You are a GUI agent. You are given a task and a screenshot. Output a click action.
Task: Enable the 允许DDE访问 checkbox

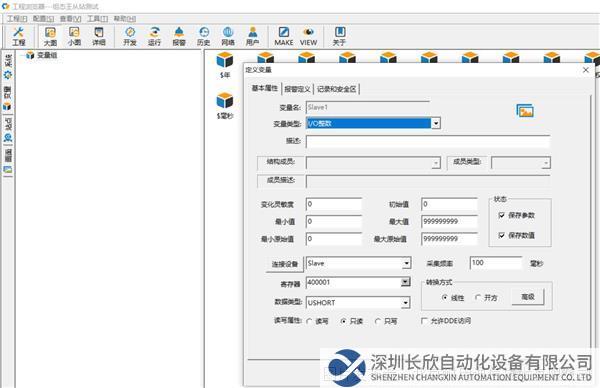[424, 321]
